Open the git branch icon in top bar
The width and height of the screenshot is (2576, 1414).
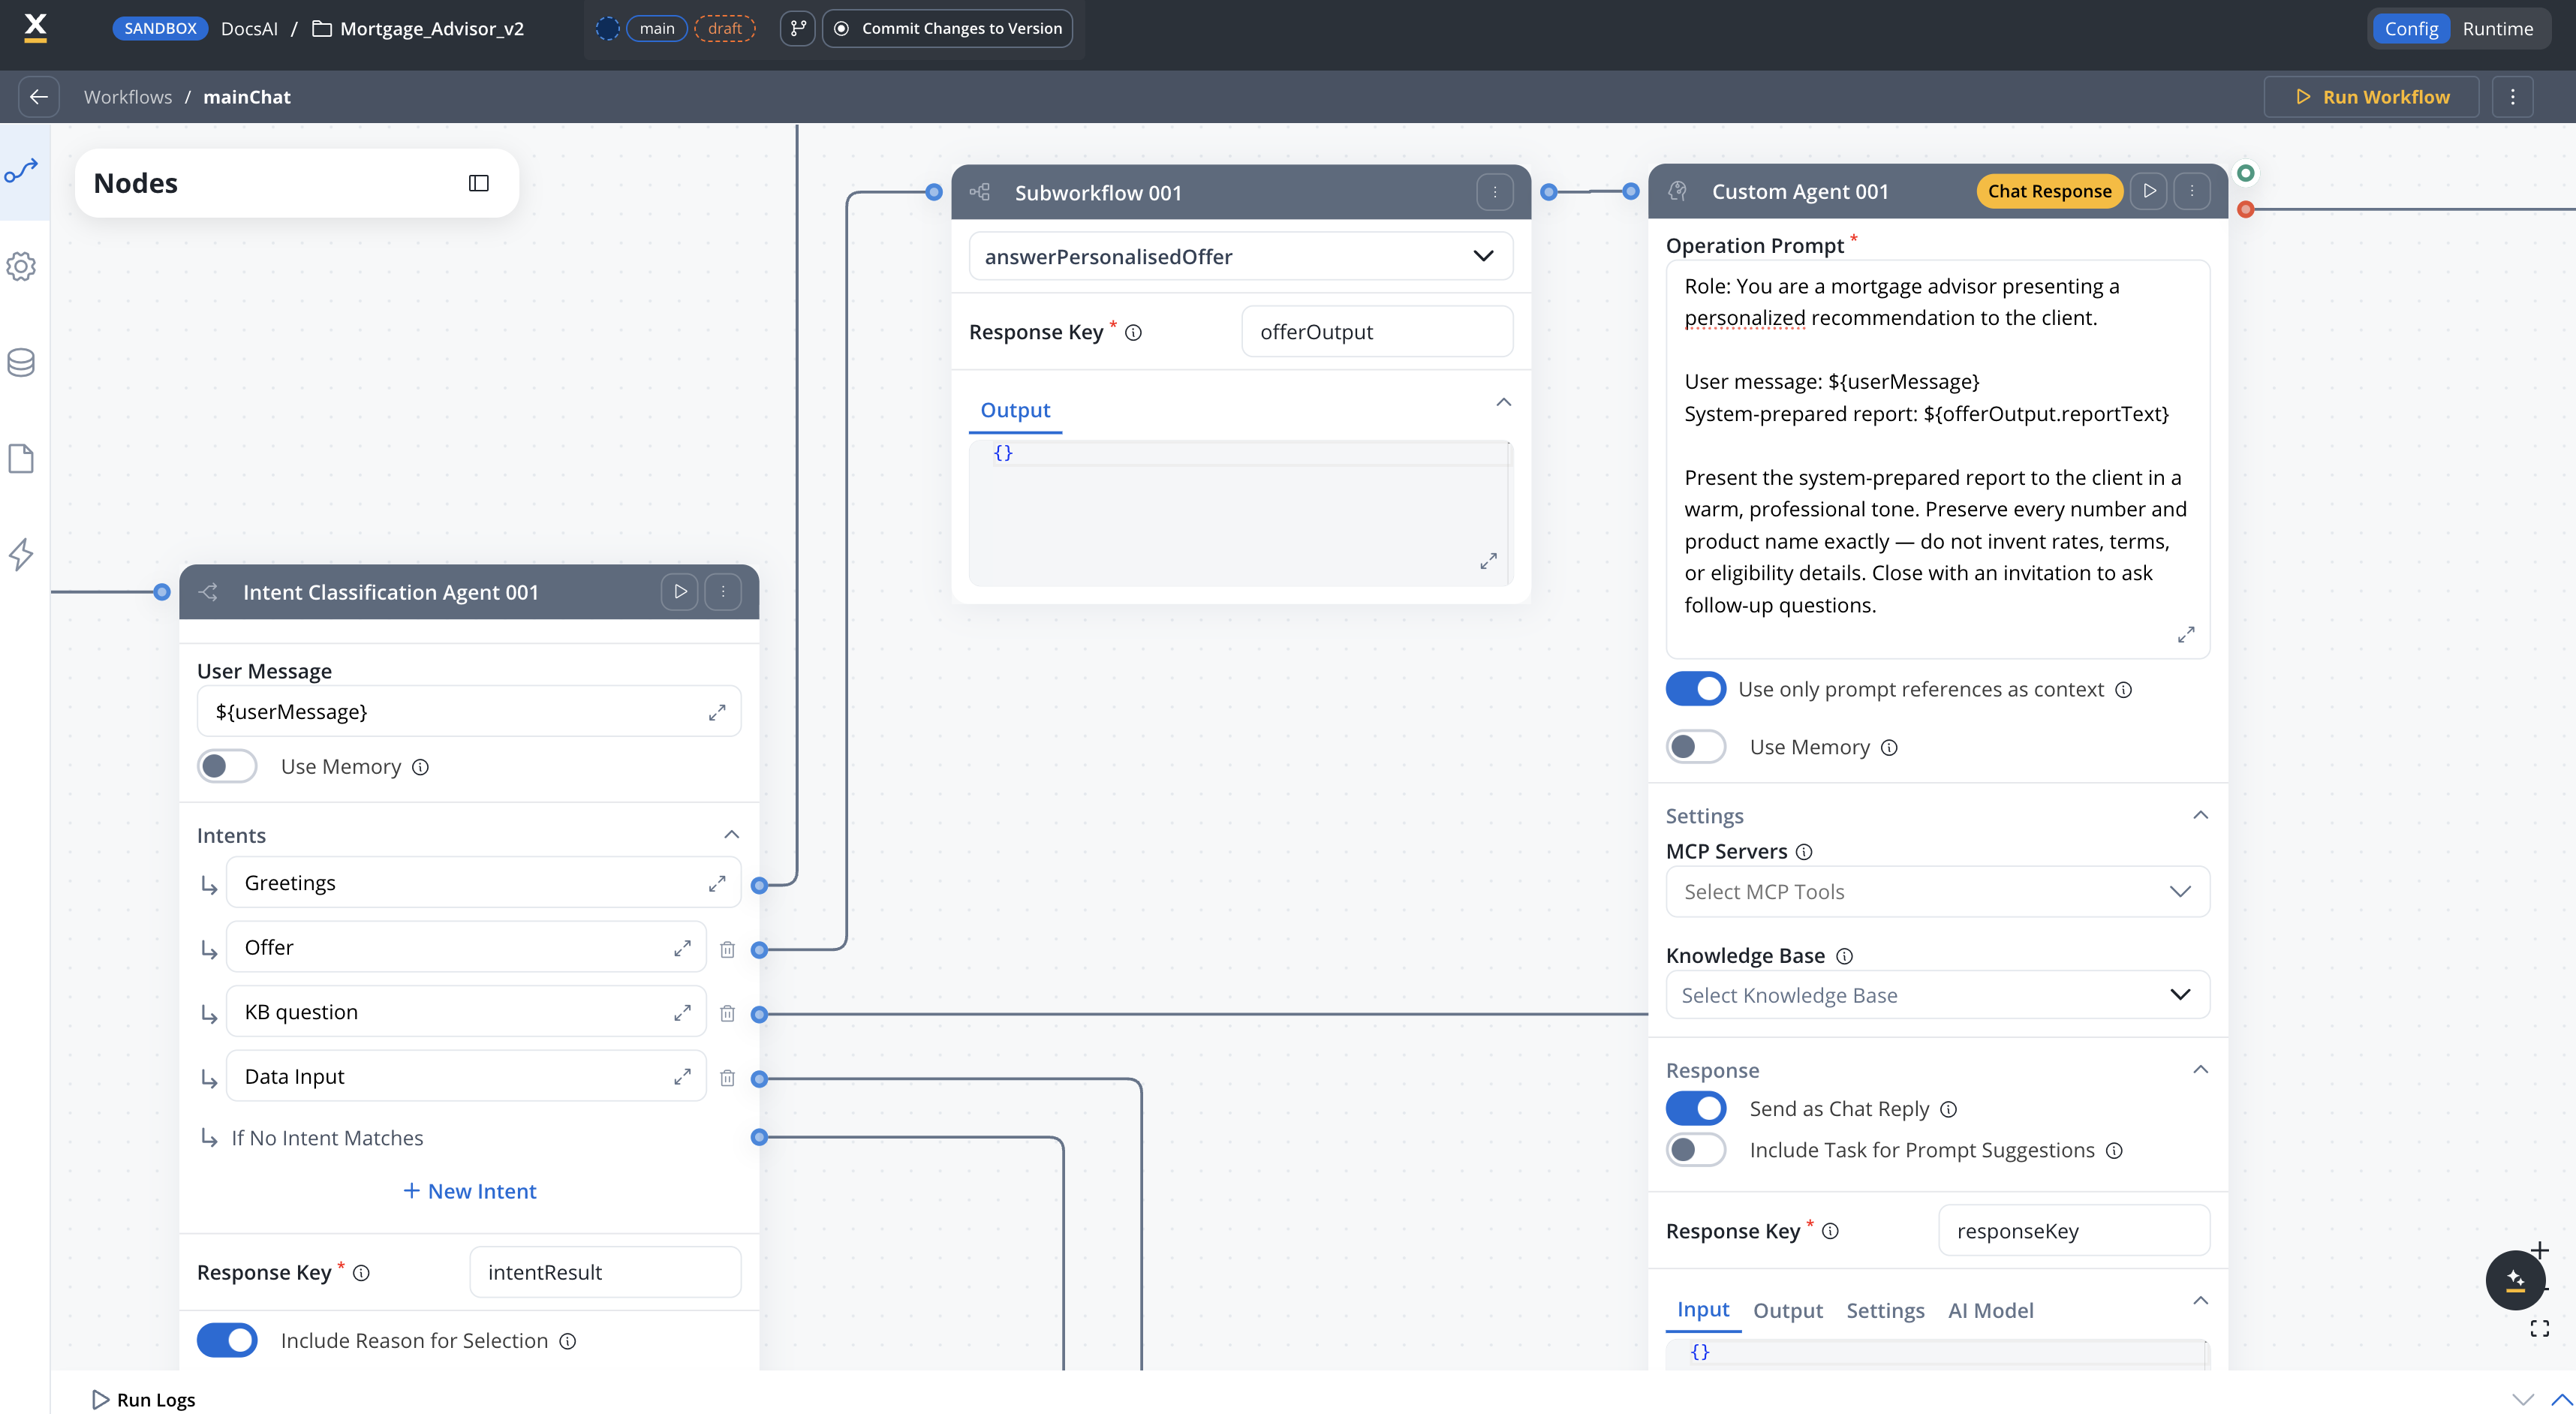tap(797, 28)
